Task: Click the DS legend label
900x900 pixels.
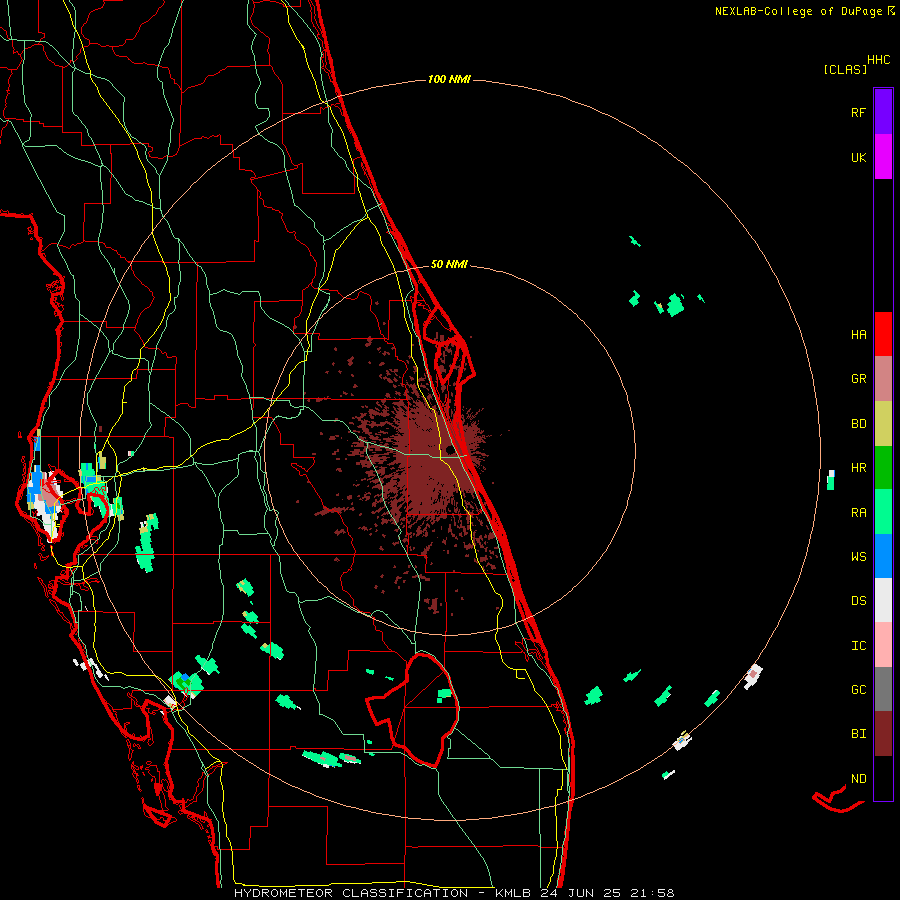Action: click(858, 600)
